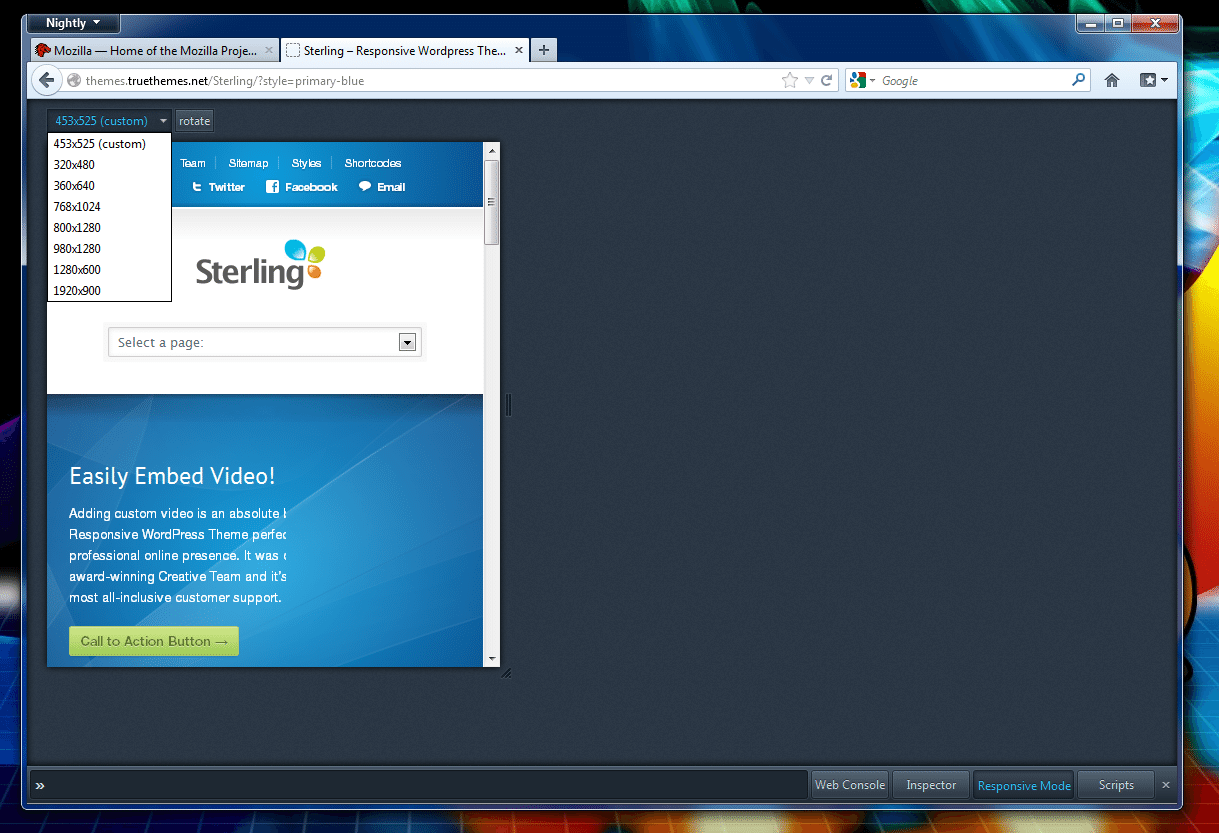Click the page's vertical scrollbar thumb

click(x=491, y=201)
